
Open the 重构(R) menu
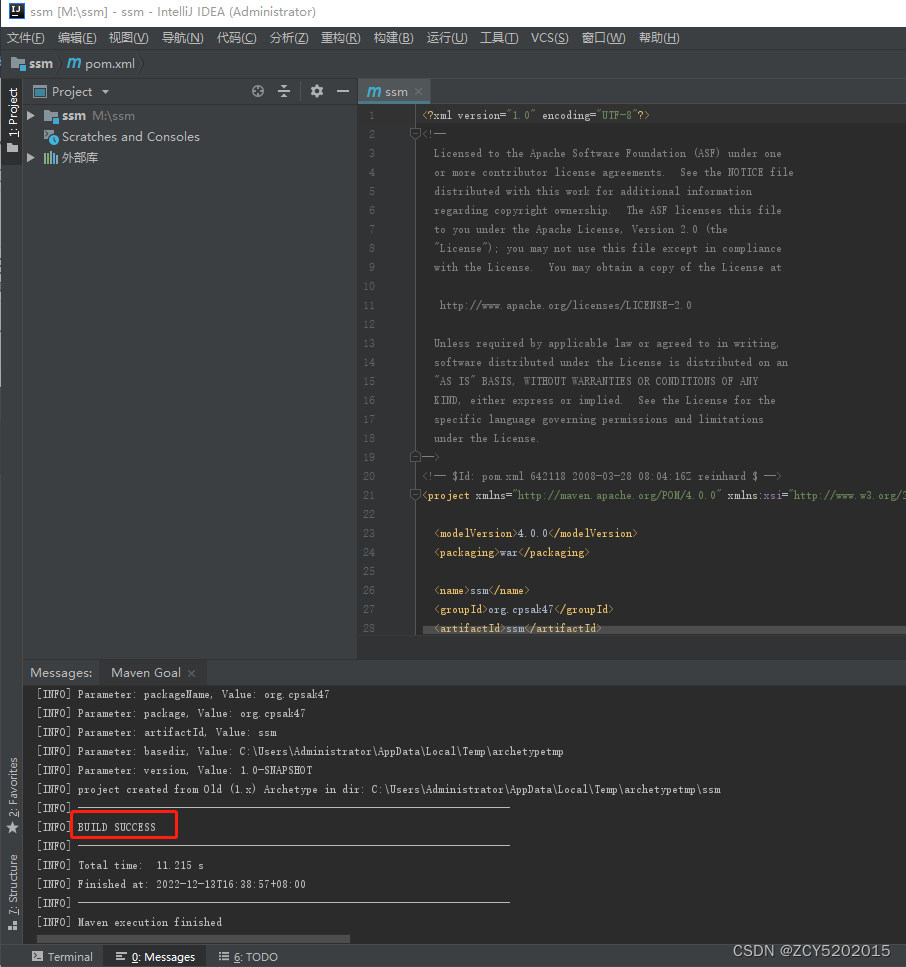[340, 38]
